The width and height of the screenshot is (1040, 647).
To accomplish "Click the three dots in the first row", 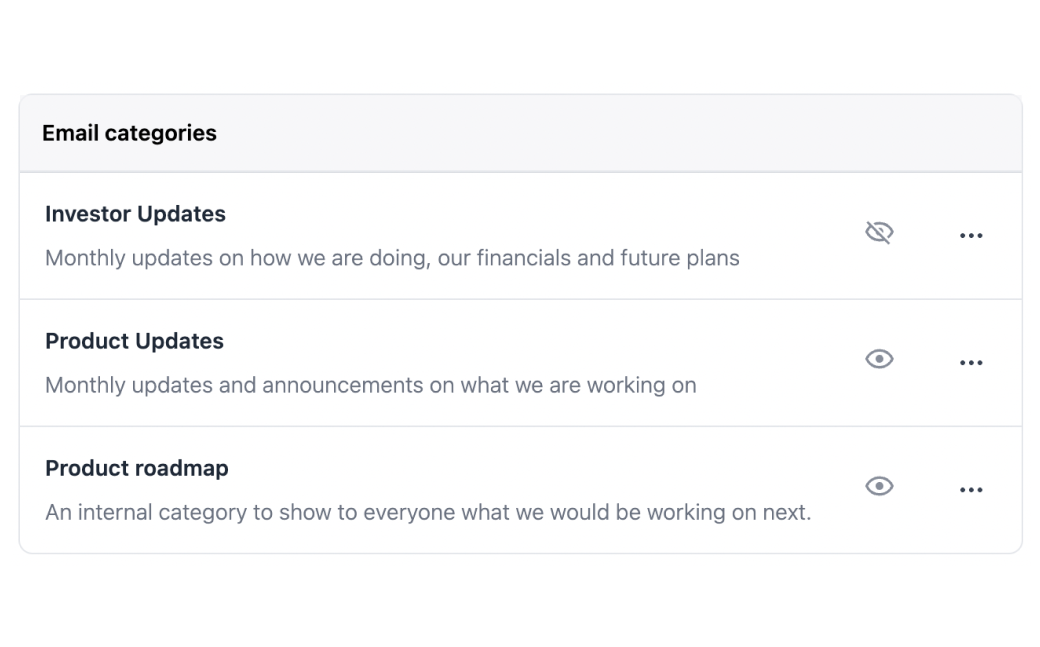I will coord(970,236).
